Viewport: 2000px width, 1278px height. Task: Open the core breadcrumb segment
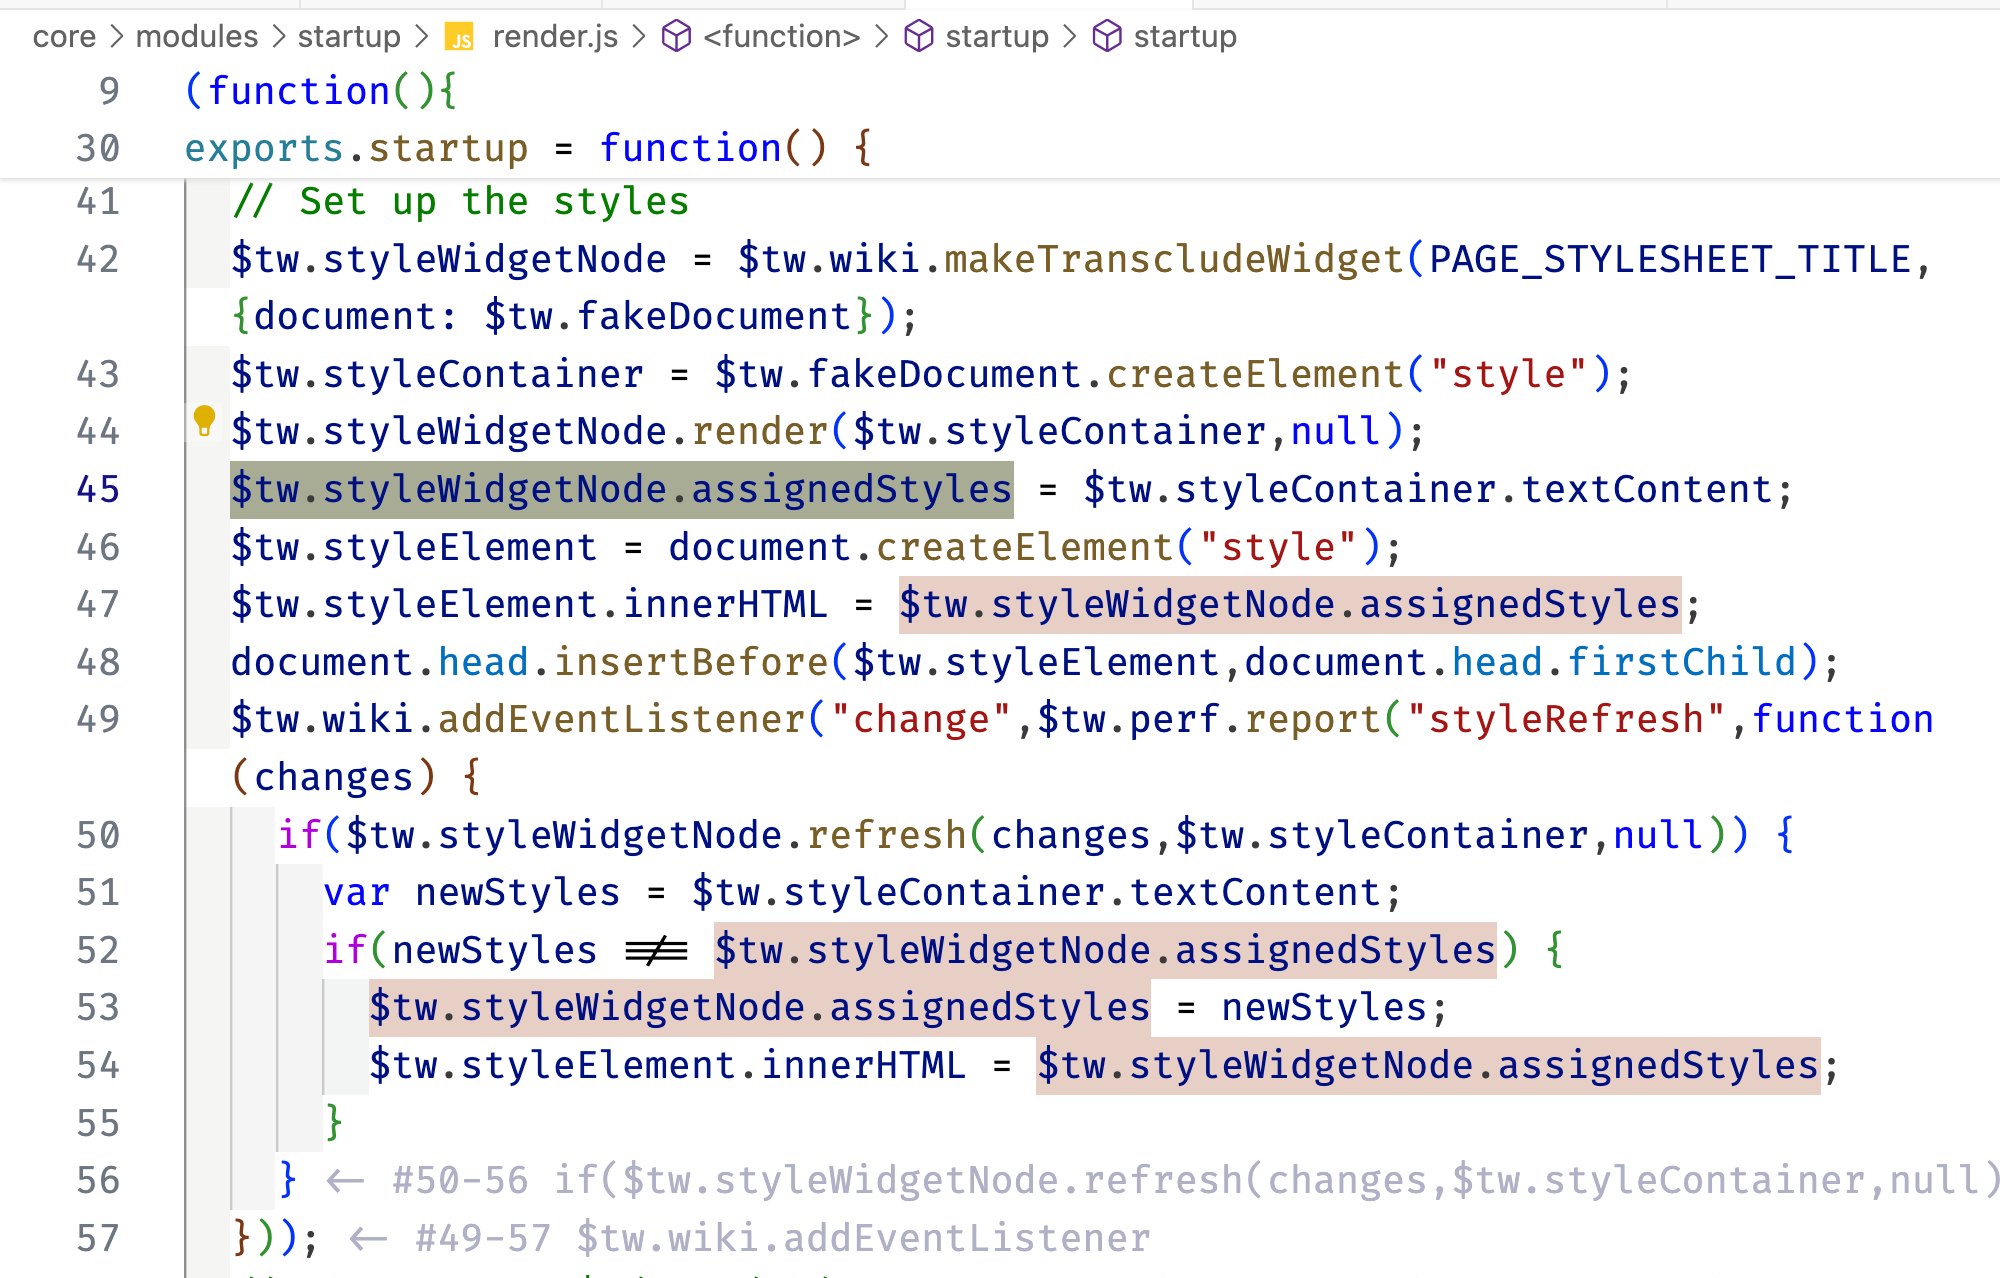[64, 37]
